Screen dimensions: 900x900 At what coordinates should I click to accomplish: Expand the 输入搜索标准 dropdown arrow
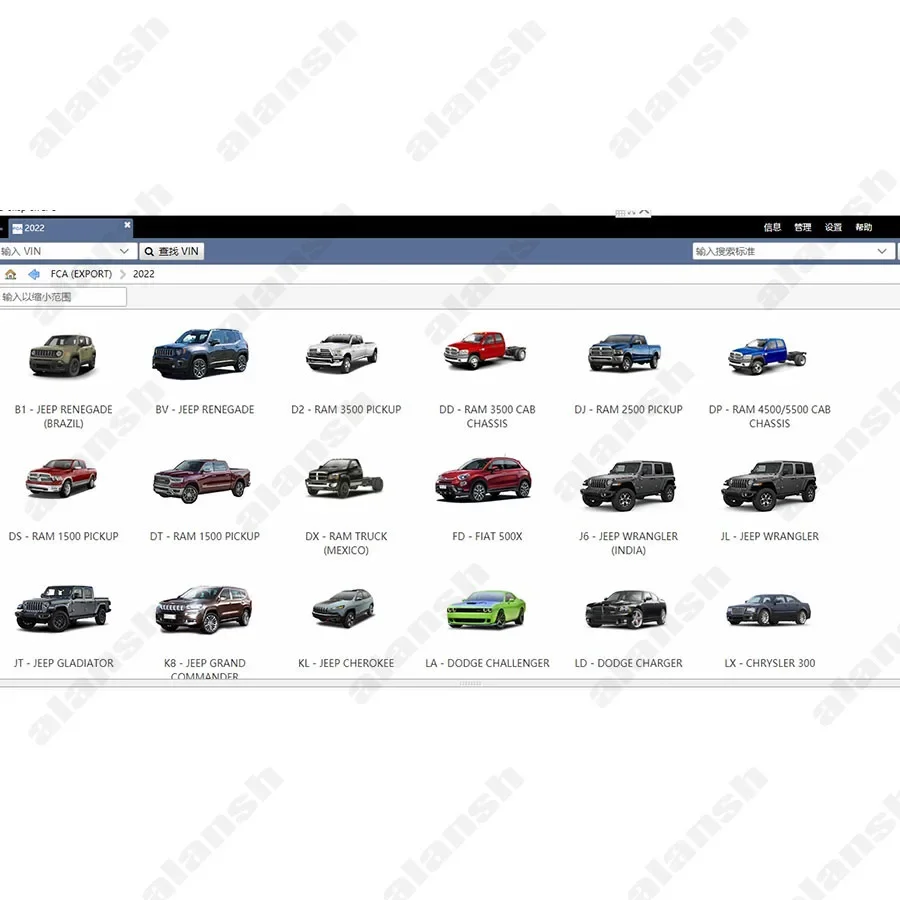882,251
